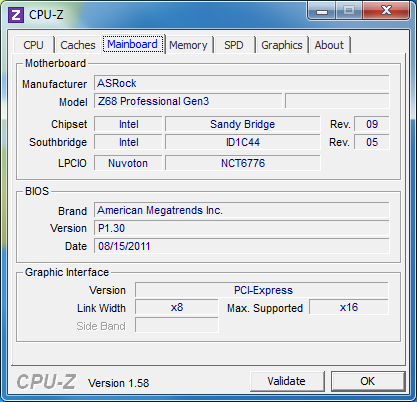Image resolution: width=417 pixels, height=402 pixels.
Task: Click the disabled maximize button
Action: (349, 11)
